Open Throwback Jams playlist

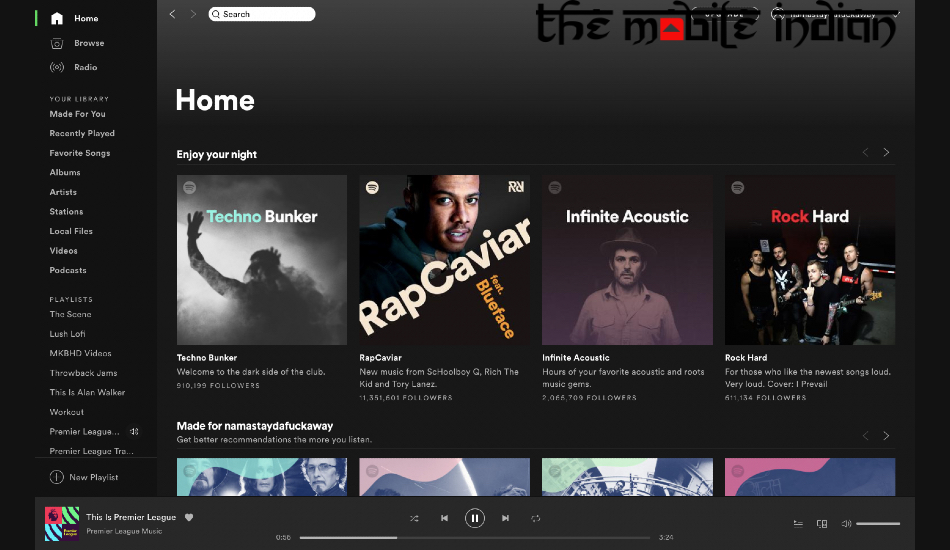tap(83, 373)
